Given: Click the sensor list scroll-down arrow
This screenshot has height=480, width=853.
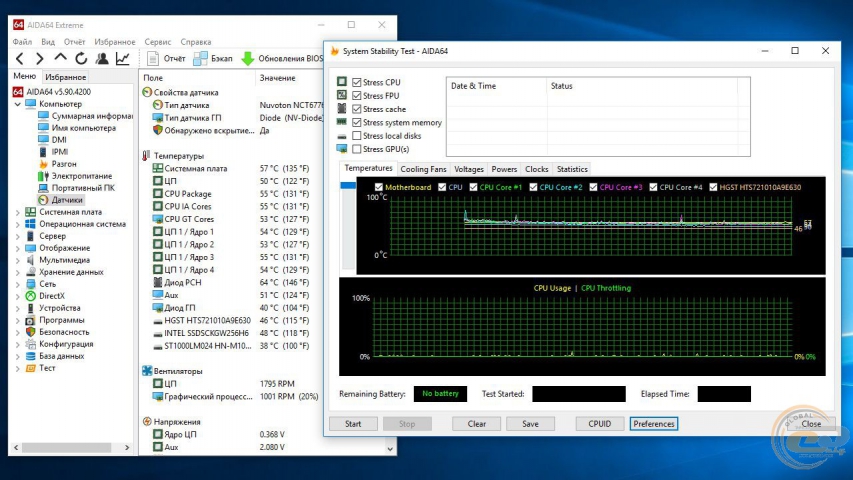Looking at the screenshot, I should pos(390,449).
